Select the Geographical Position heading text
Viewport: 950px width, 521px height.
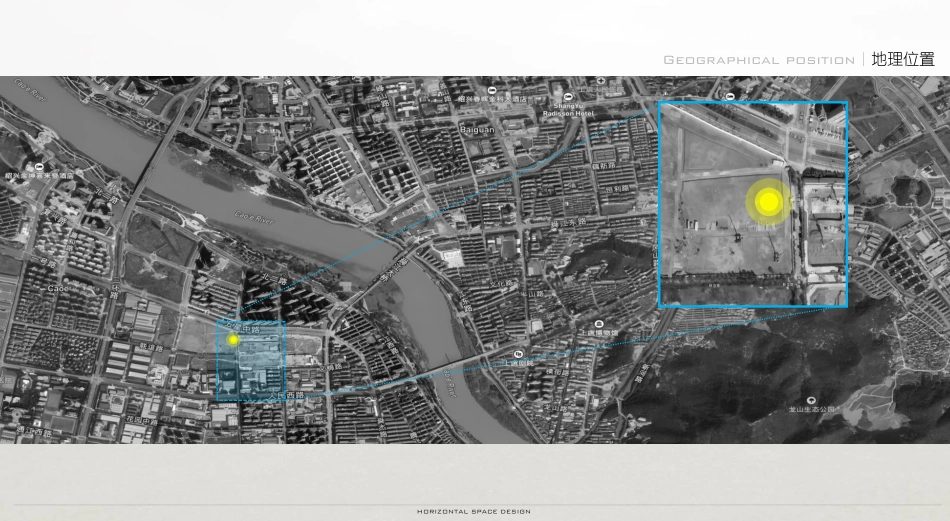(x=758, y=60)
